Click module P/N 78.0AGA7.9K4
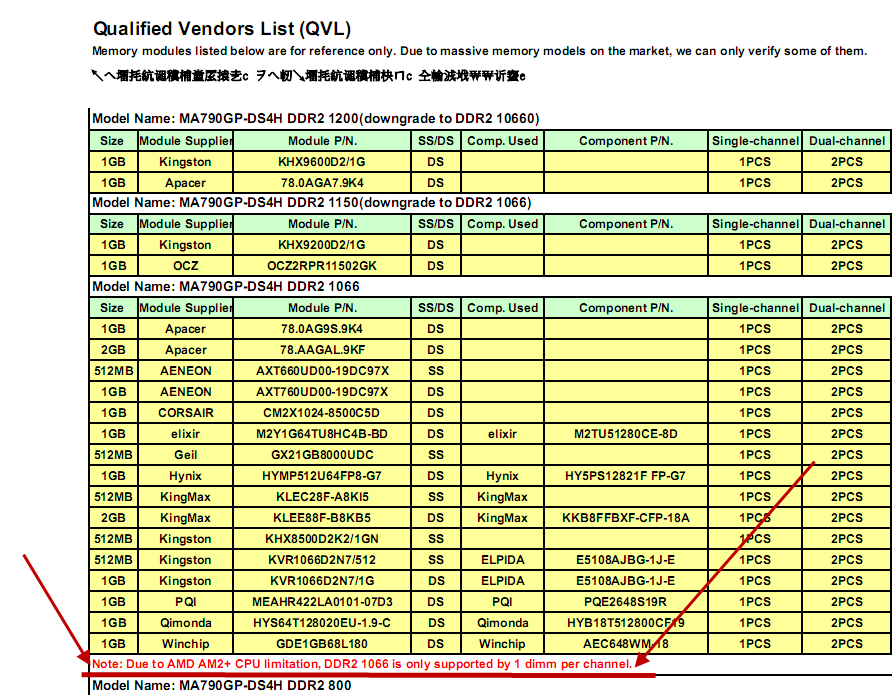This screenshot has height=696, width=894. click(322, 183)
